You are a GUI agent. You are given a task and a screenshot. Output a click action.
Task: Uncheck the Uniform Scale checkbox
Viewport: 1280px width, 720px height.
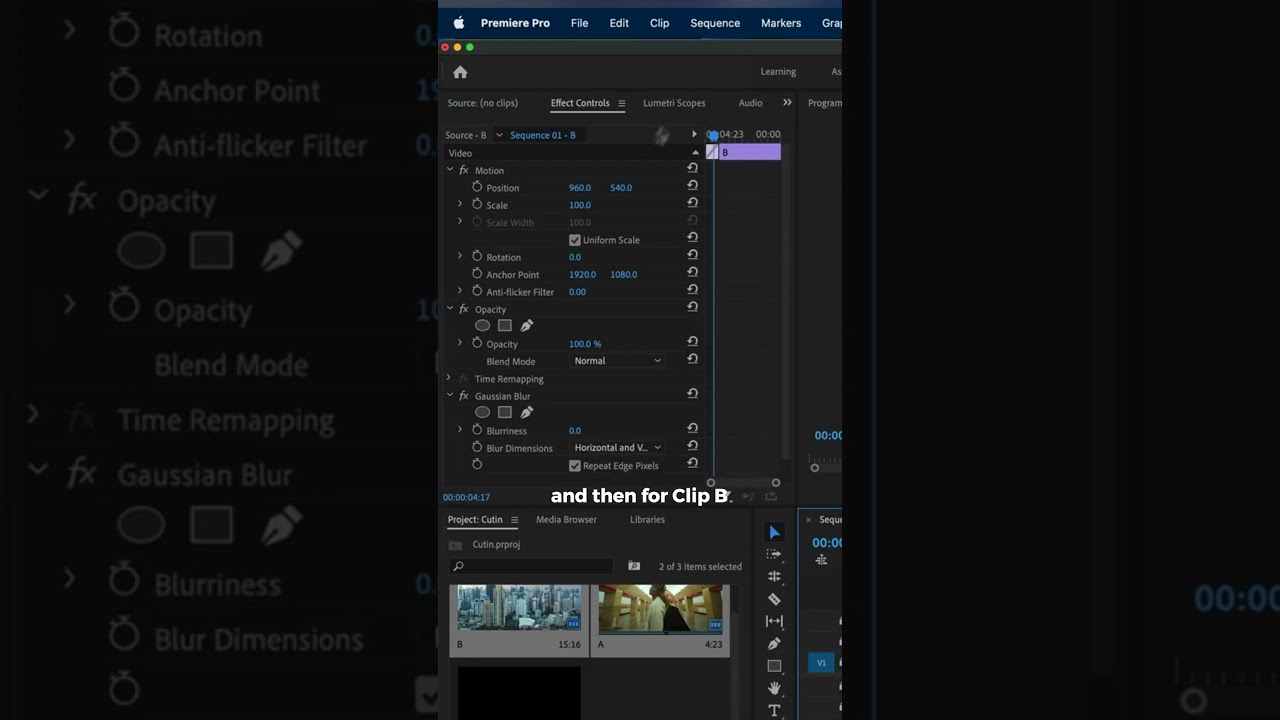pyautogui.click(x=575, y=240)
